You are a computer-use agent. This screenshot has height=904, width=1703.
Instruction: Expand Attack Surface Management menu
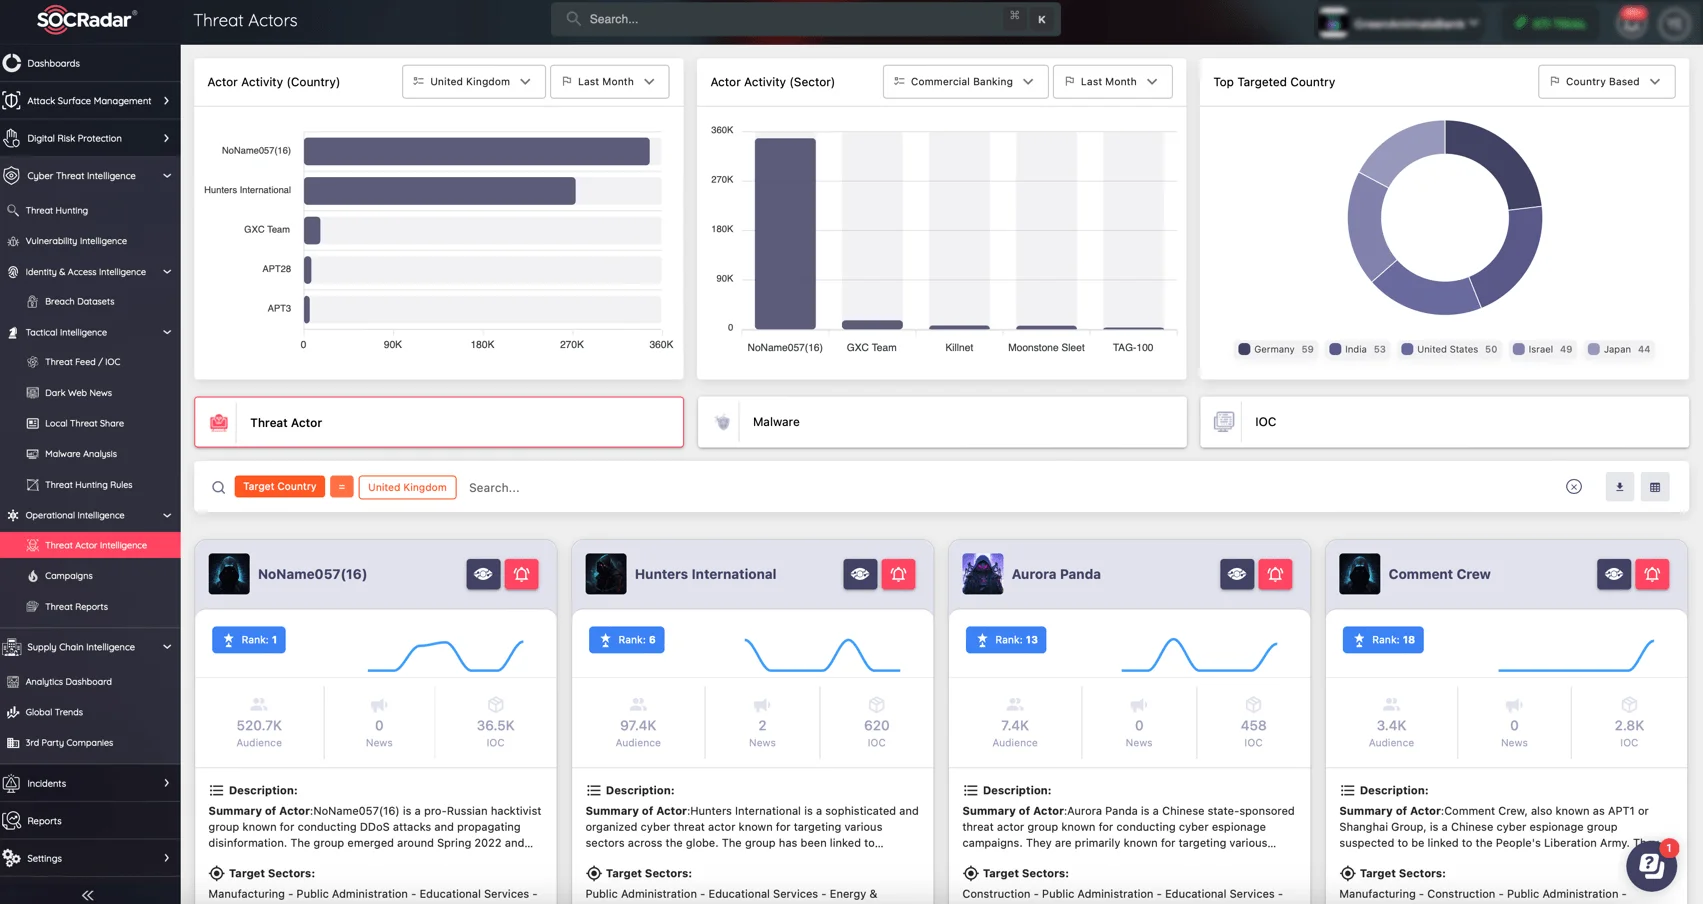point(90,101)
